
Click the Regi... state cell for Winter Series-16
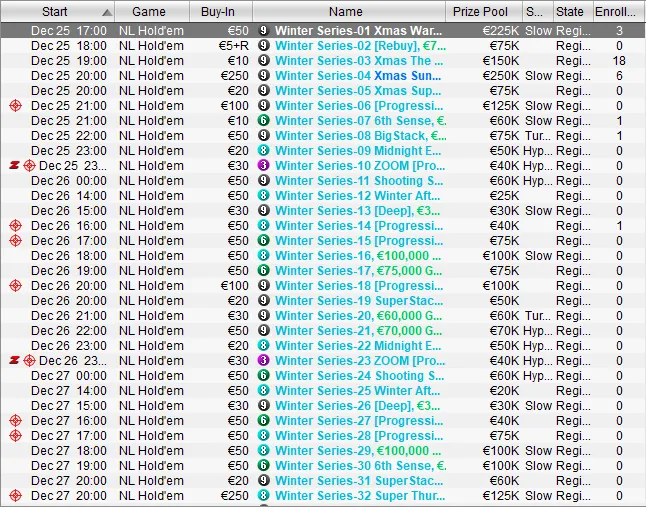[x=573, y=256]
